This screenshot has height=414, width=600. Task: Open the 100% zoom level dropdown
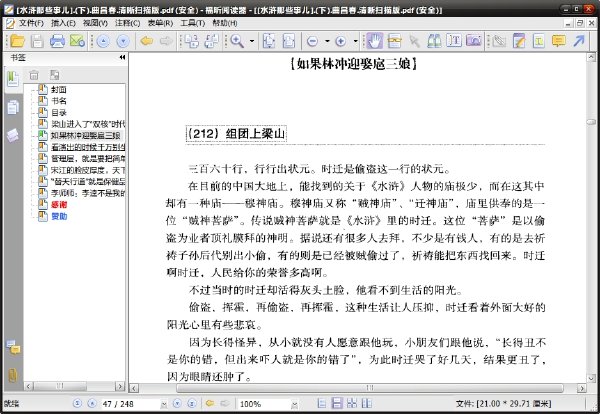[294, 404]
